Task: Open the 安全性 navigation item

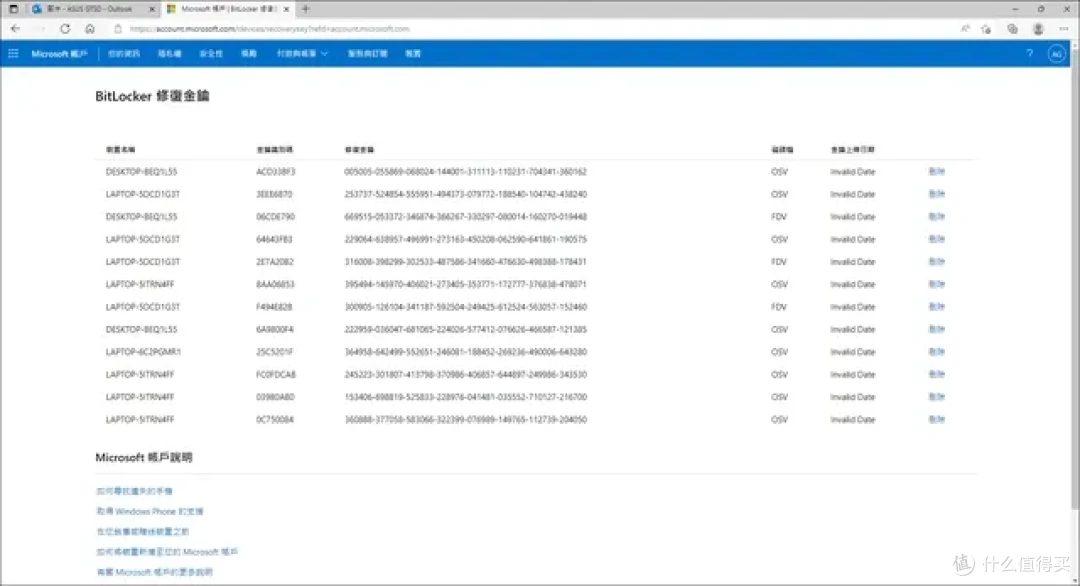Action: (211, 54)
